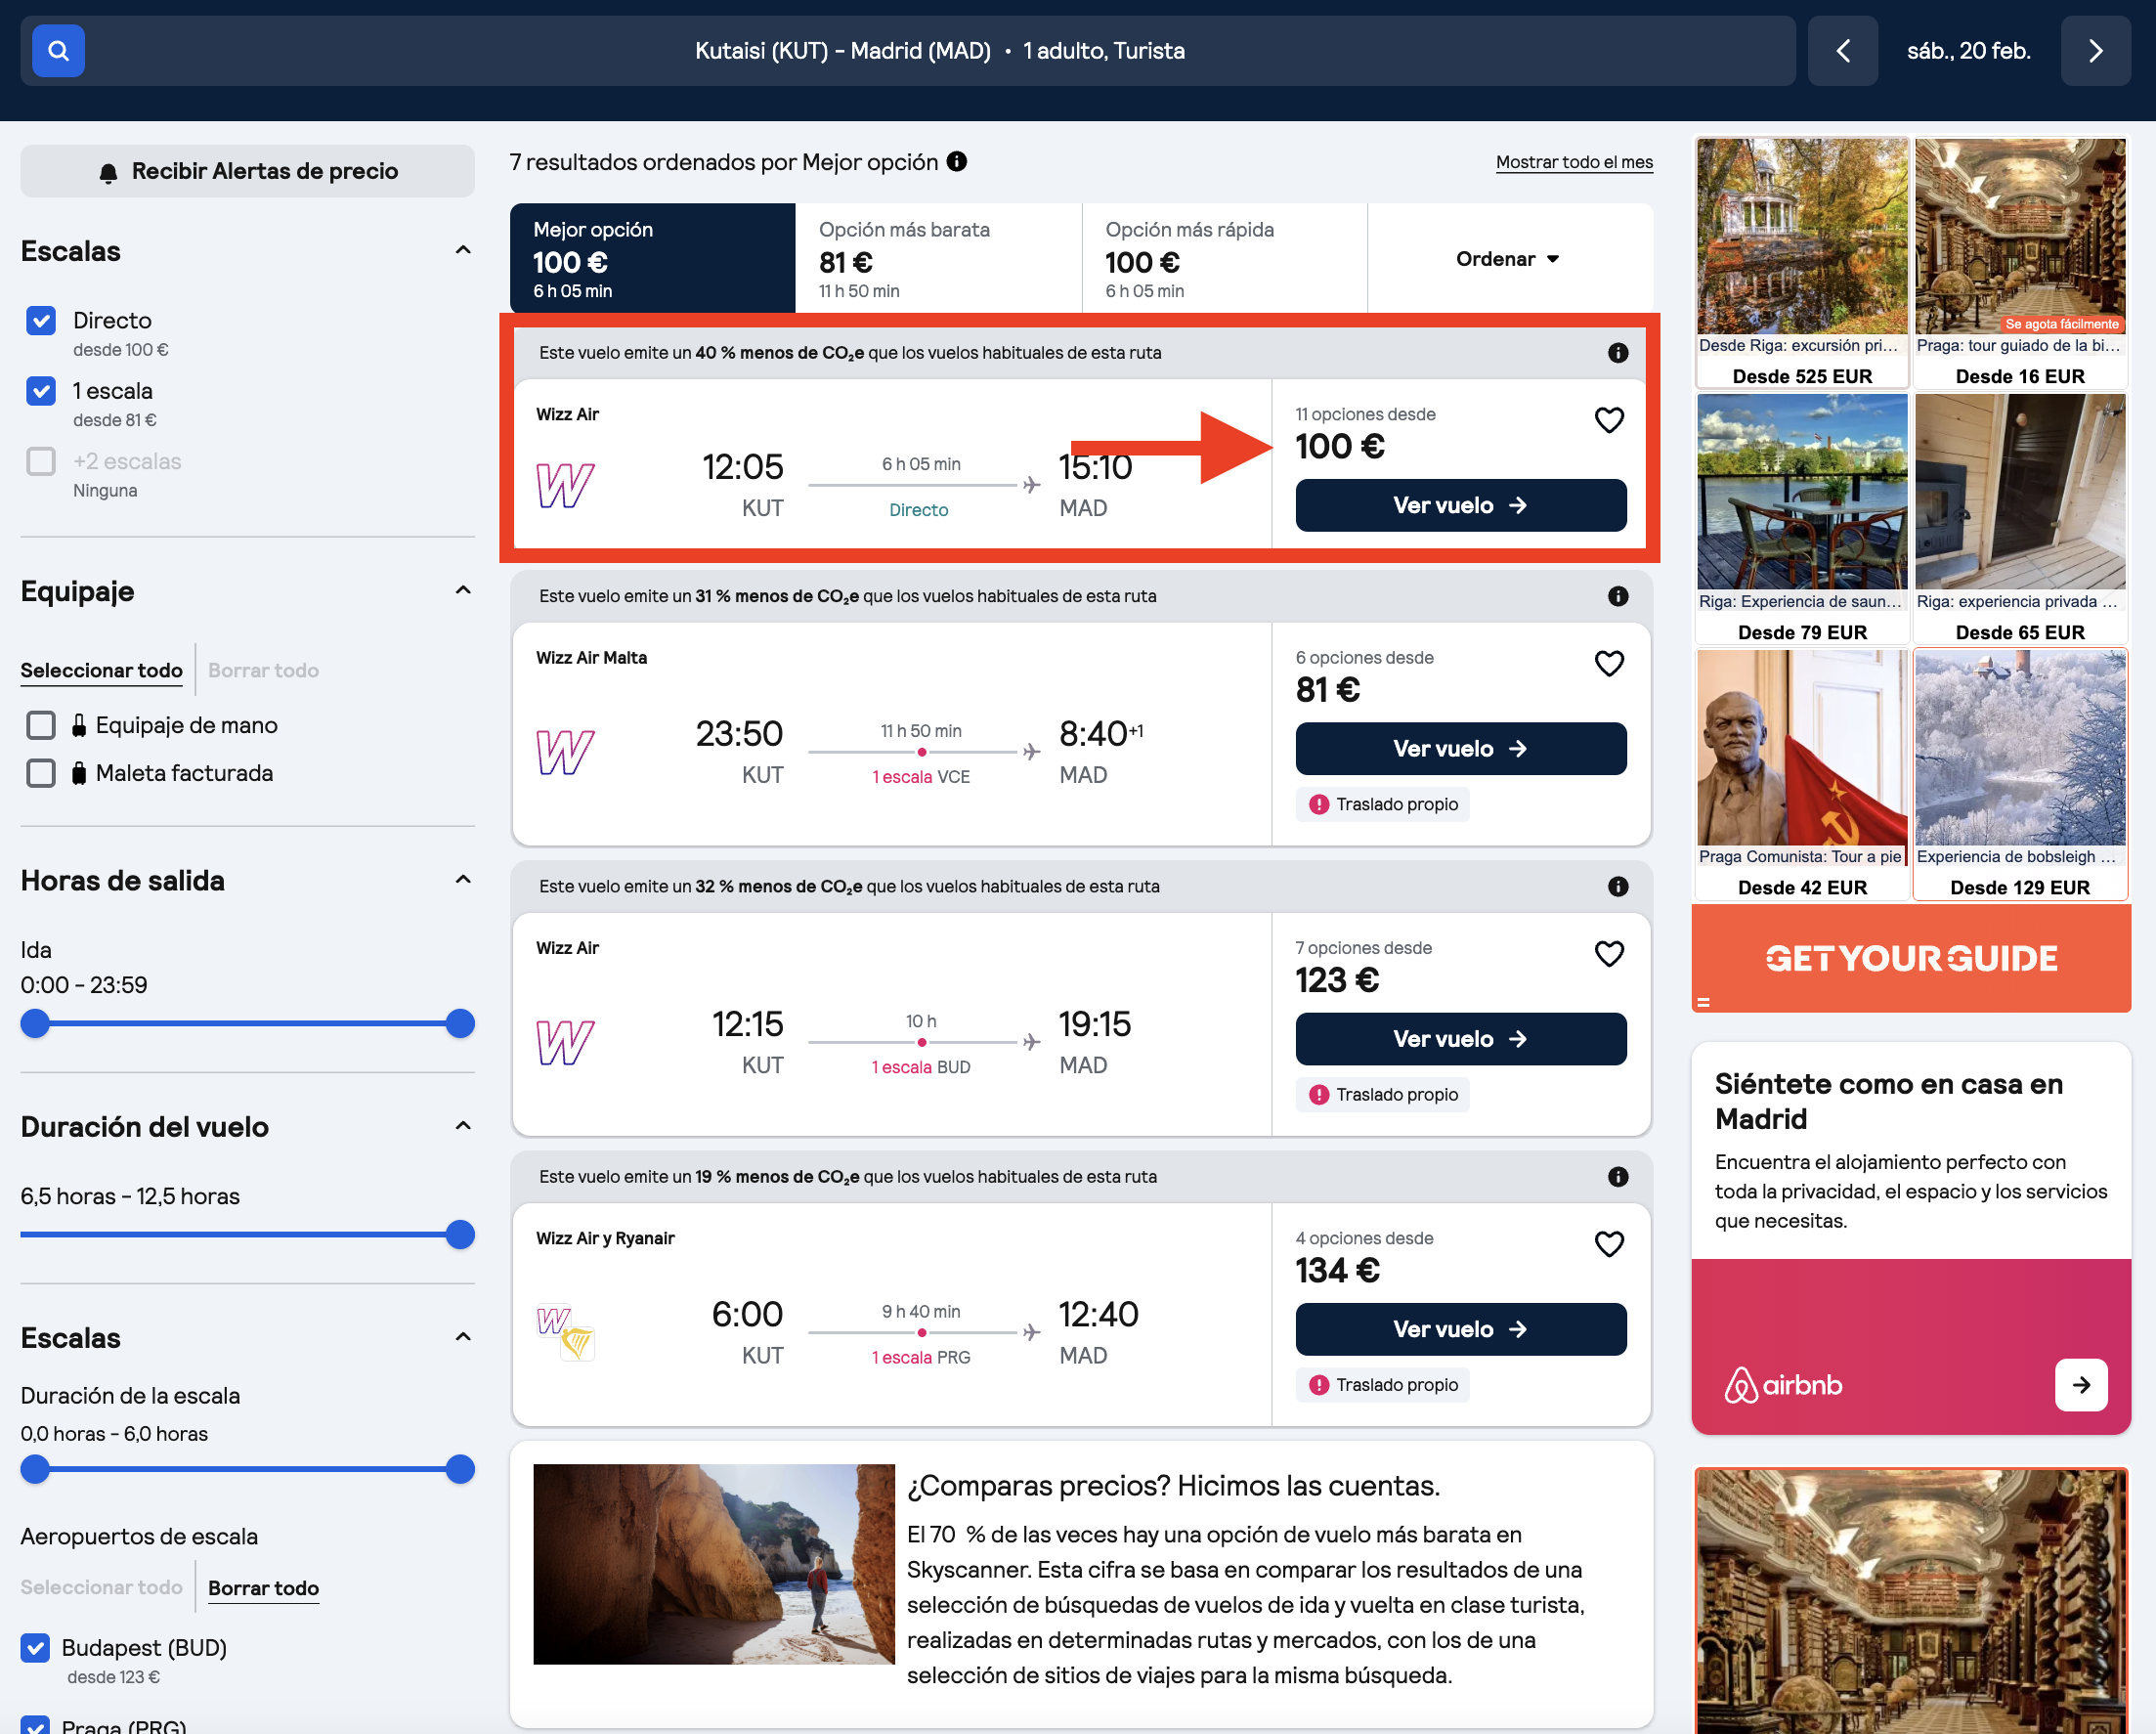Select the Opción más barata tab
This screenshot has width=2156, height=1734.
click(x=938, y=259)
